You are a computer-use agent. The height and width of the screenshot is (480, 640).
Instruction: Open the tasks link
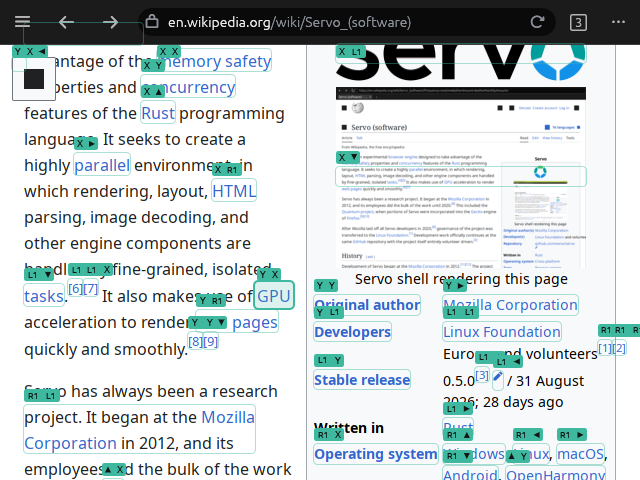click(x=44, y=296)
